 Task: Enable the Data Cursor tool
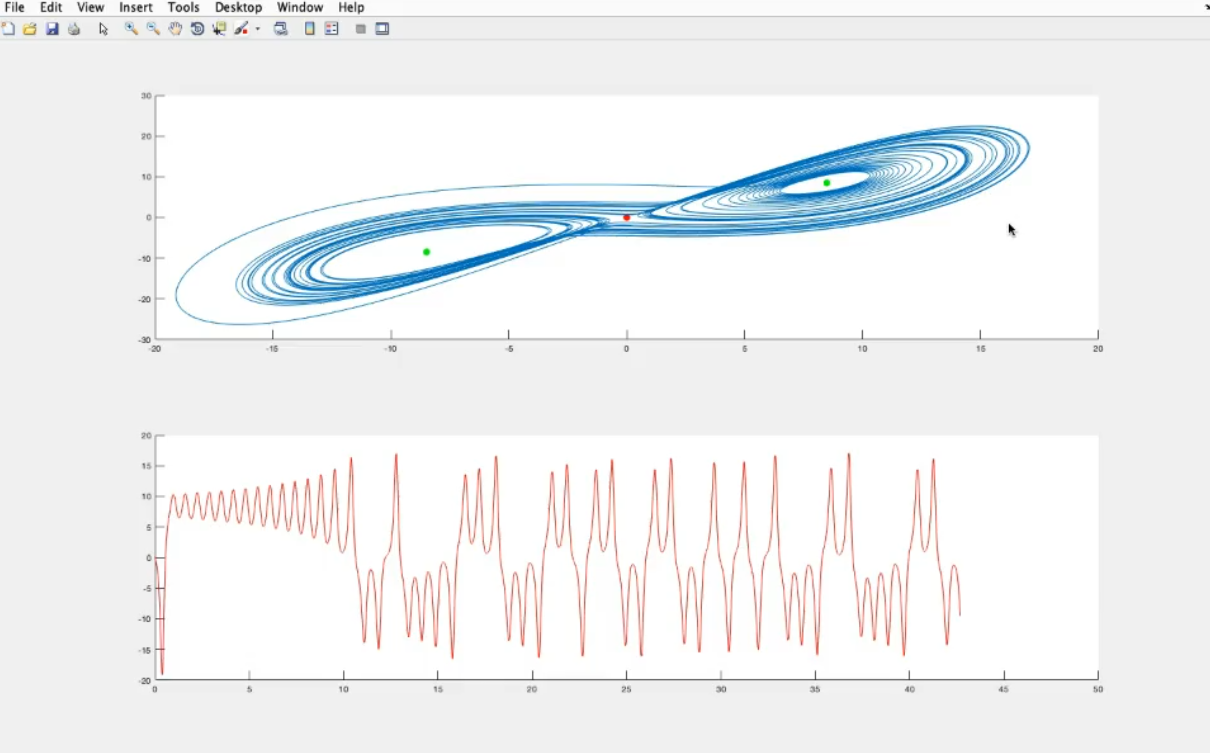pyautogui.click(x=219, y=29)
